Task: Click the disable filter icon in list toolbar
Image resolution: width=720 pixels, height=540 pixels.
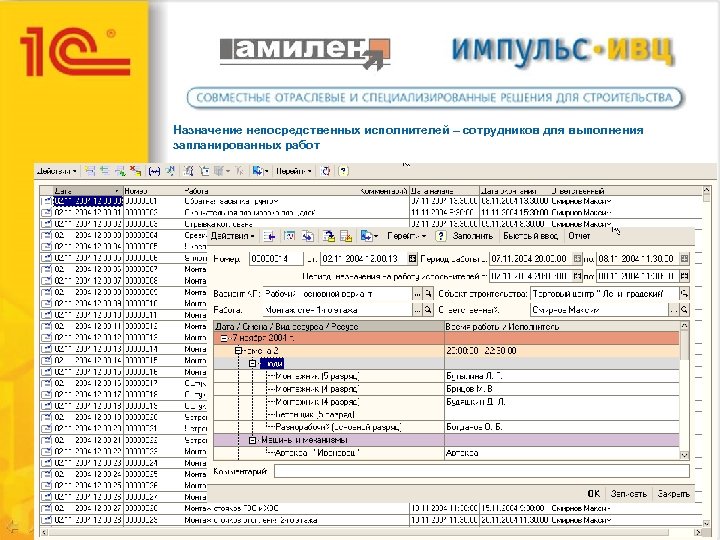Action: coord(239,171)
